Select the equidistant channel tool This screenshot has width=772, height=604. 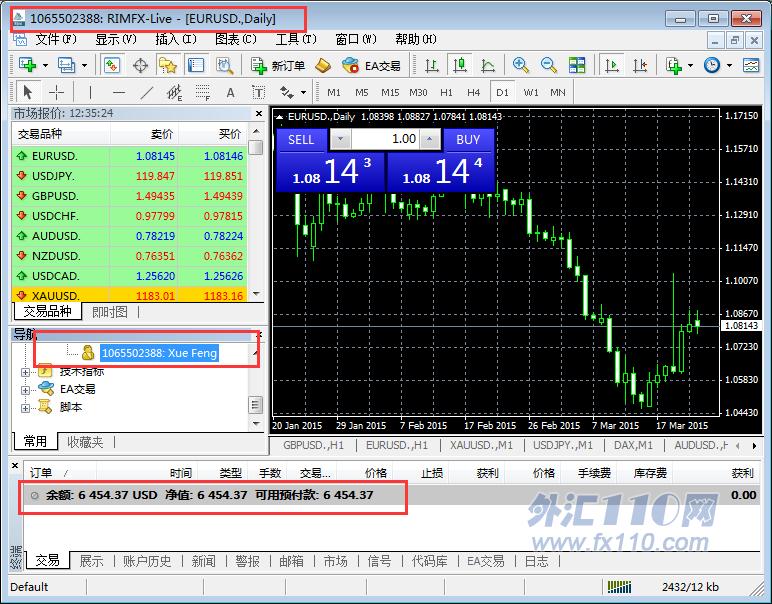click(175, 92)
